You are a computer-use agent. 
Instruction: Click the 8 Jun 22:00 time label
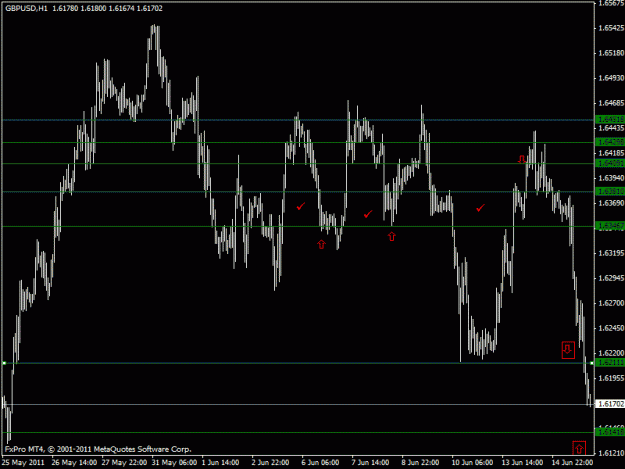(x=420, y=463)
